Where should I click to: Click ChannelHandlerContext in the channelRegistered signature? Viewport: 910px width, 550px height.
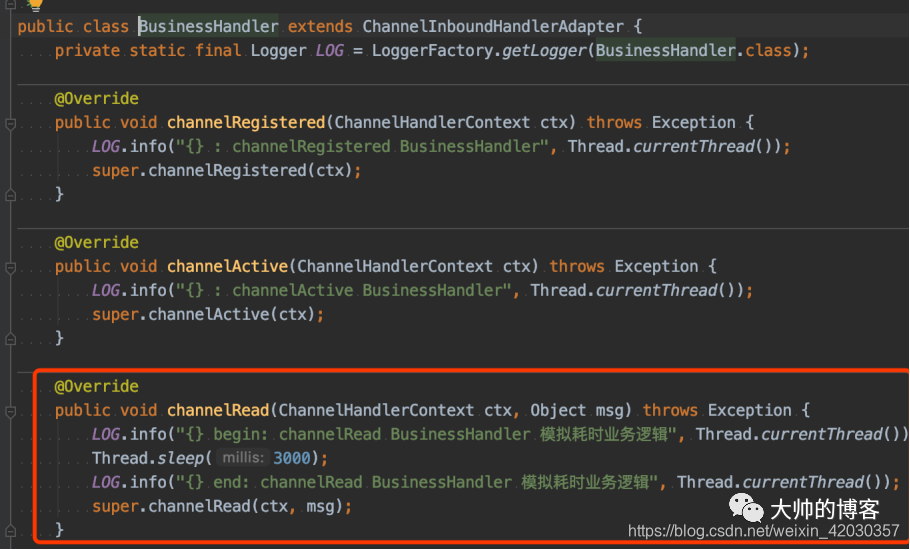tap(432, 122)
